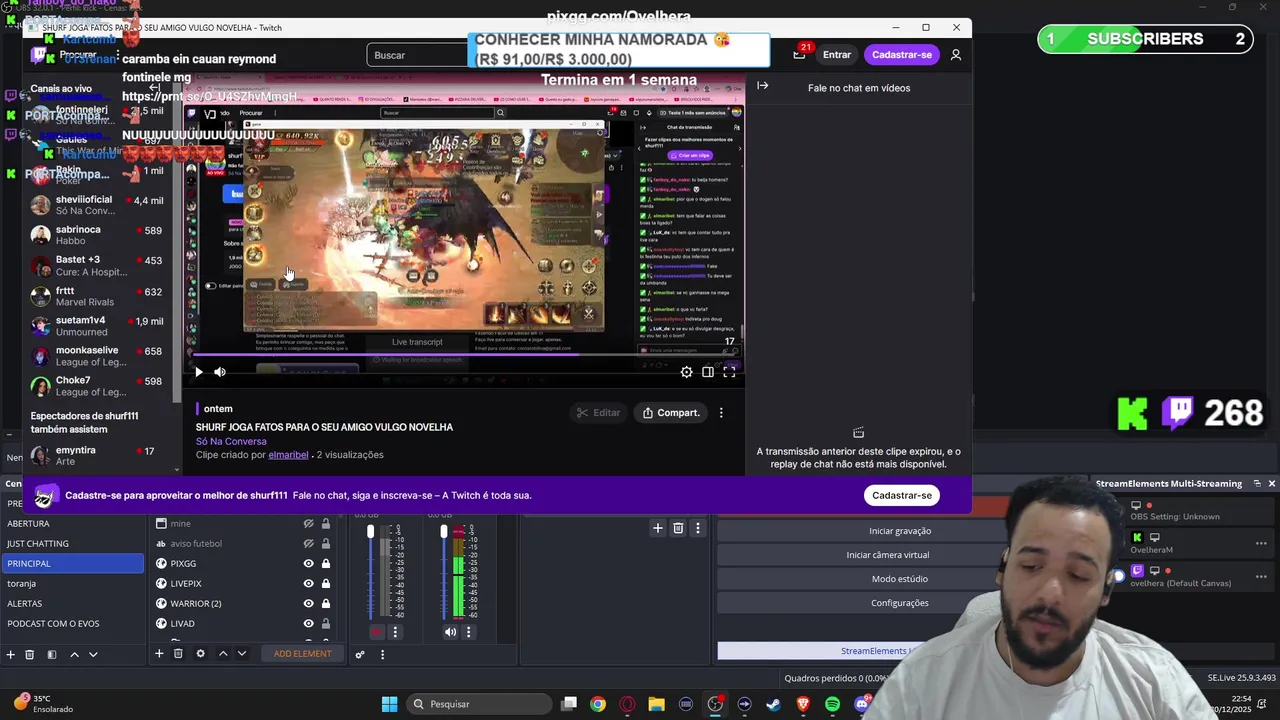Add scene transition plus icon
This screenshot has height=720, width=1280.
coord(657,528)
